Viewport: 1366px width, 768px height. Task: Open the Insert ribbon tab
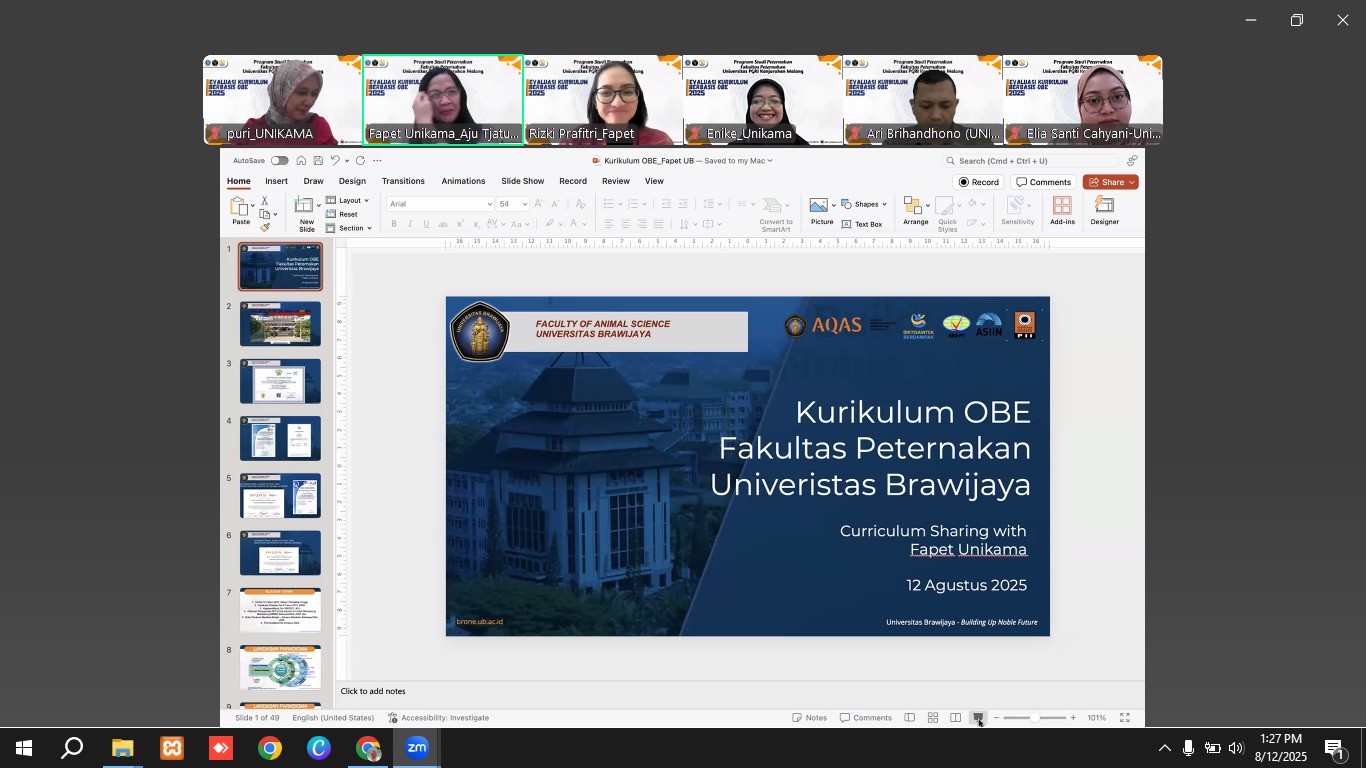(x=276, y=181)
